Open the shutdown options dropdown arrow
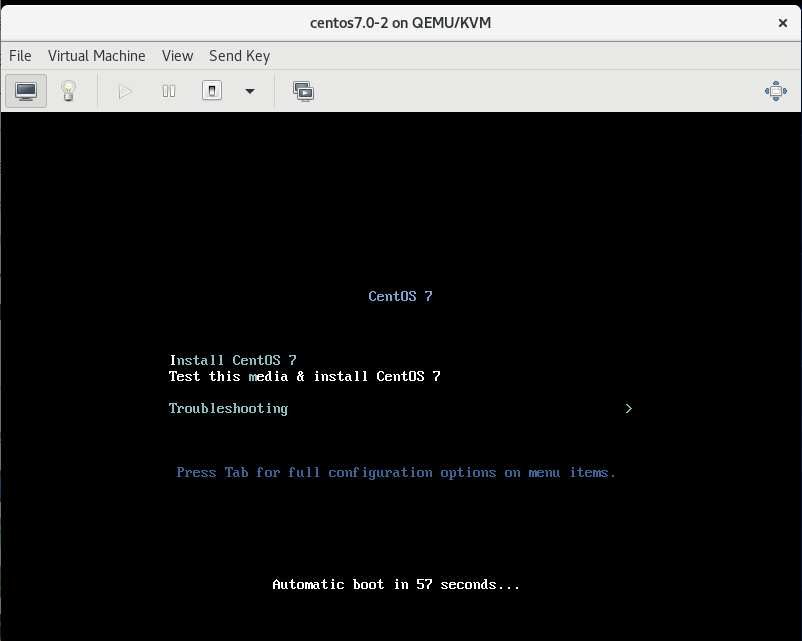Viewport: 802px width, 641px height. coord(250,91)
